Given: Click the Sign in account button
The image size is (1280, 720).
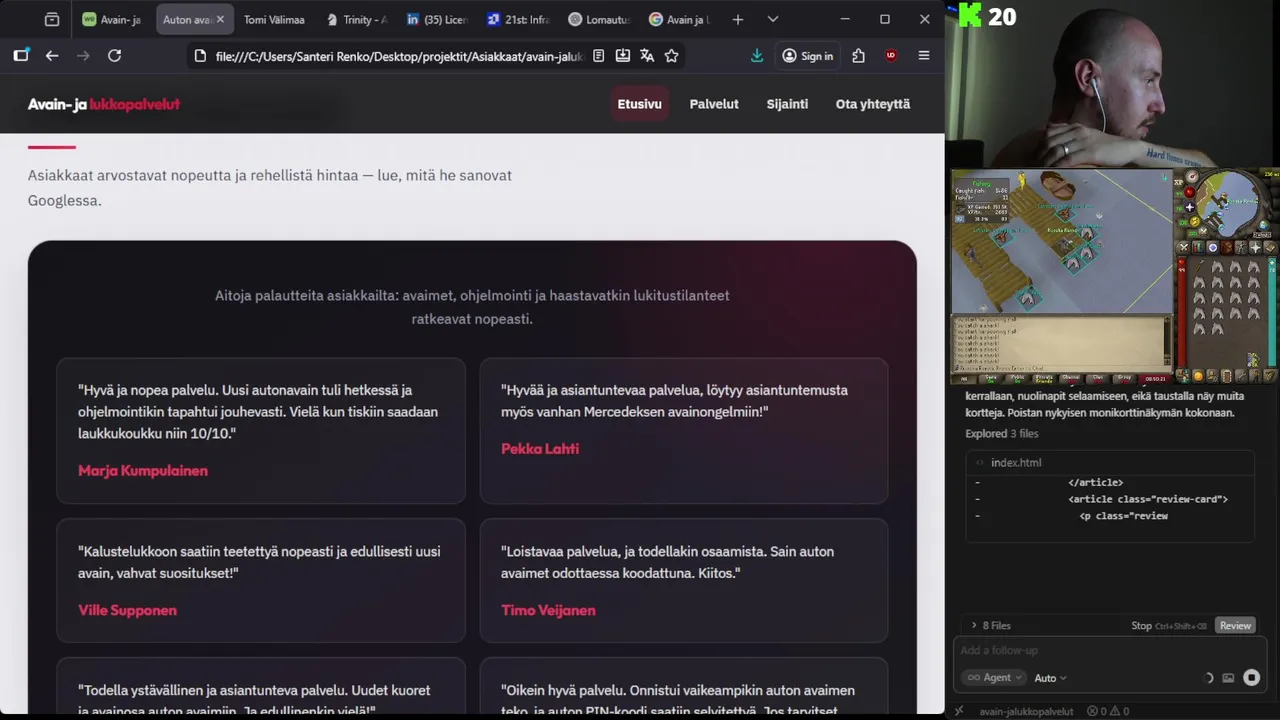Looking at the screenshot, I should [807, 56].
